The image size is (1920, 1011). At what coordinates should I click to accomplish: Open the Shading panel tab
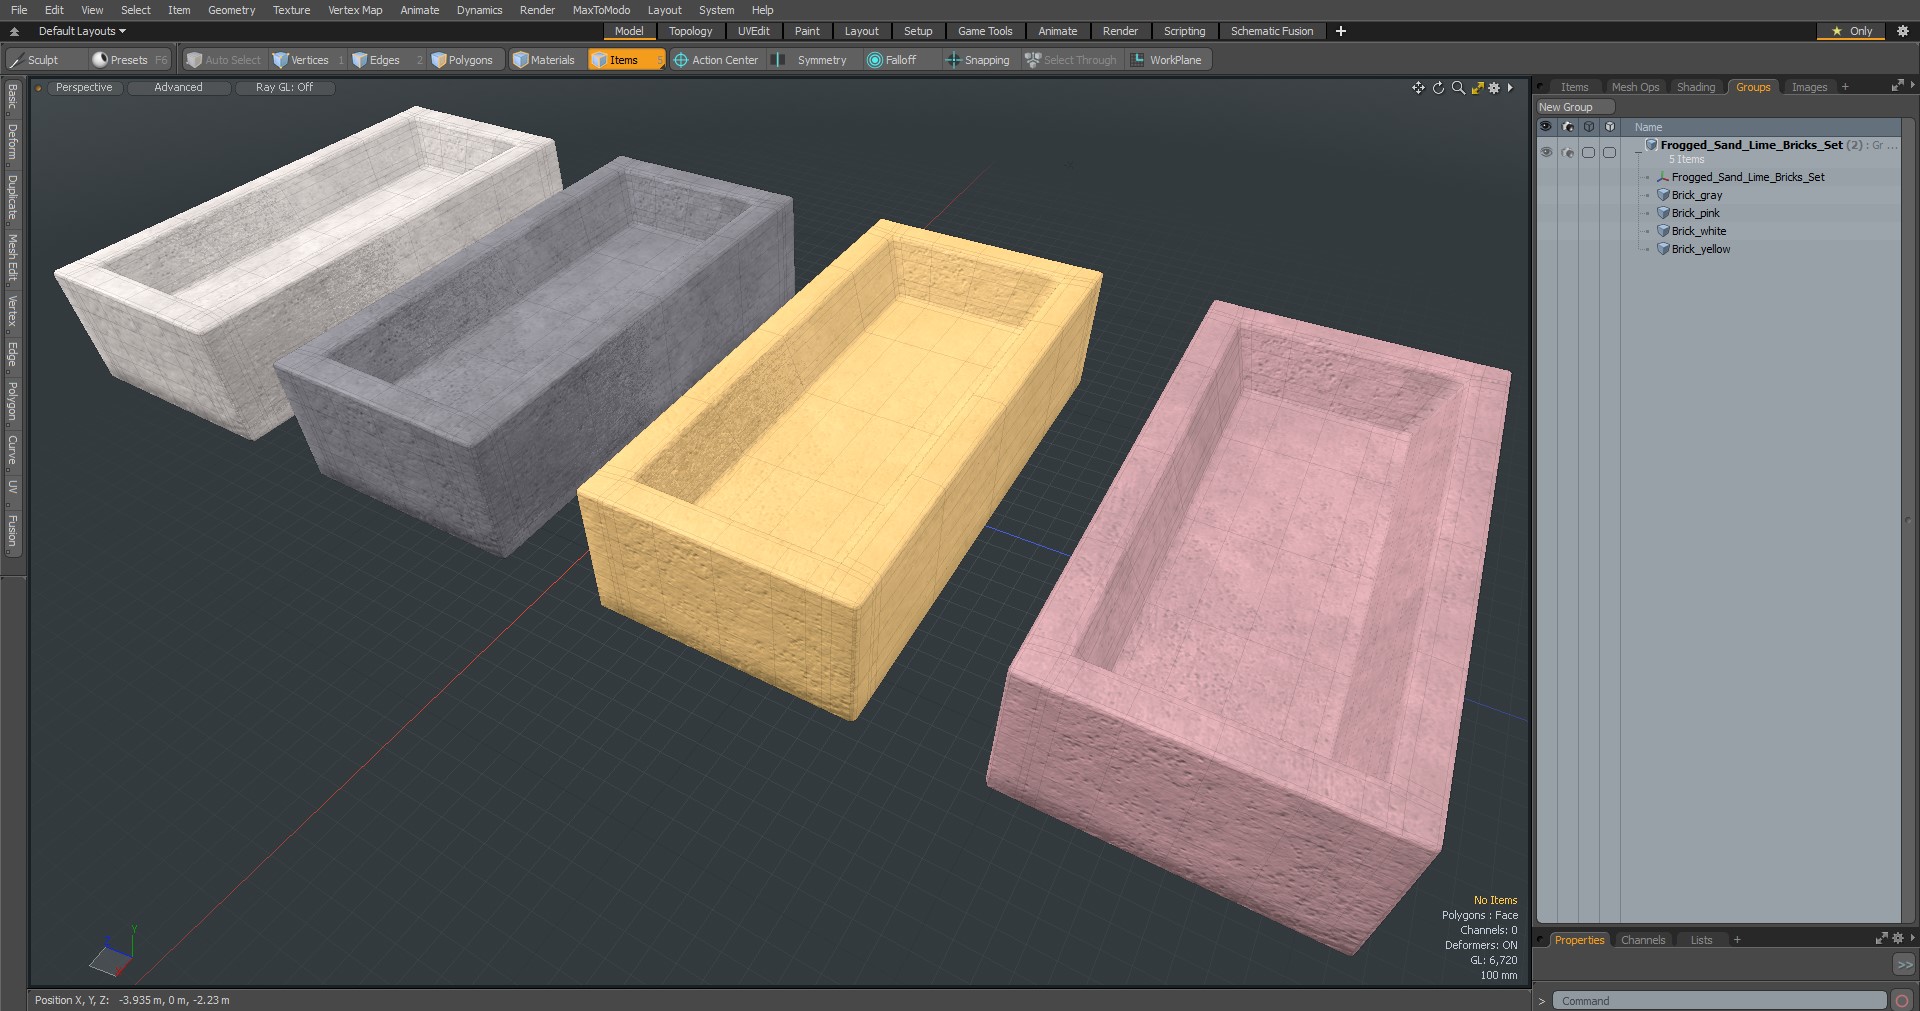click(x=1695, y=88)
